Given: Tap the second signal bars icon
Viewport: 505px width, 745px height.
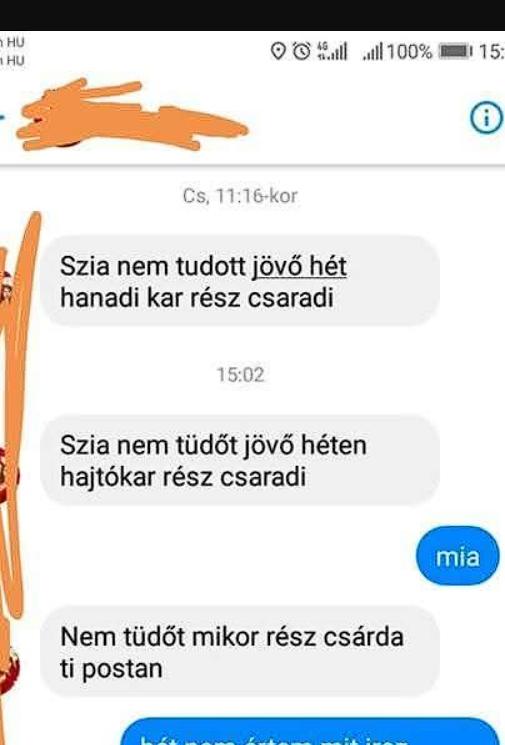Looking at the screenshot, I should [x=372, y=51].
